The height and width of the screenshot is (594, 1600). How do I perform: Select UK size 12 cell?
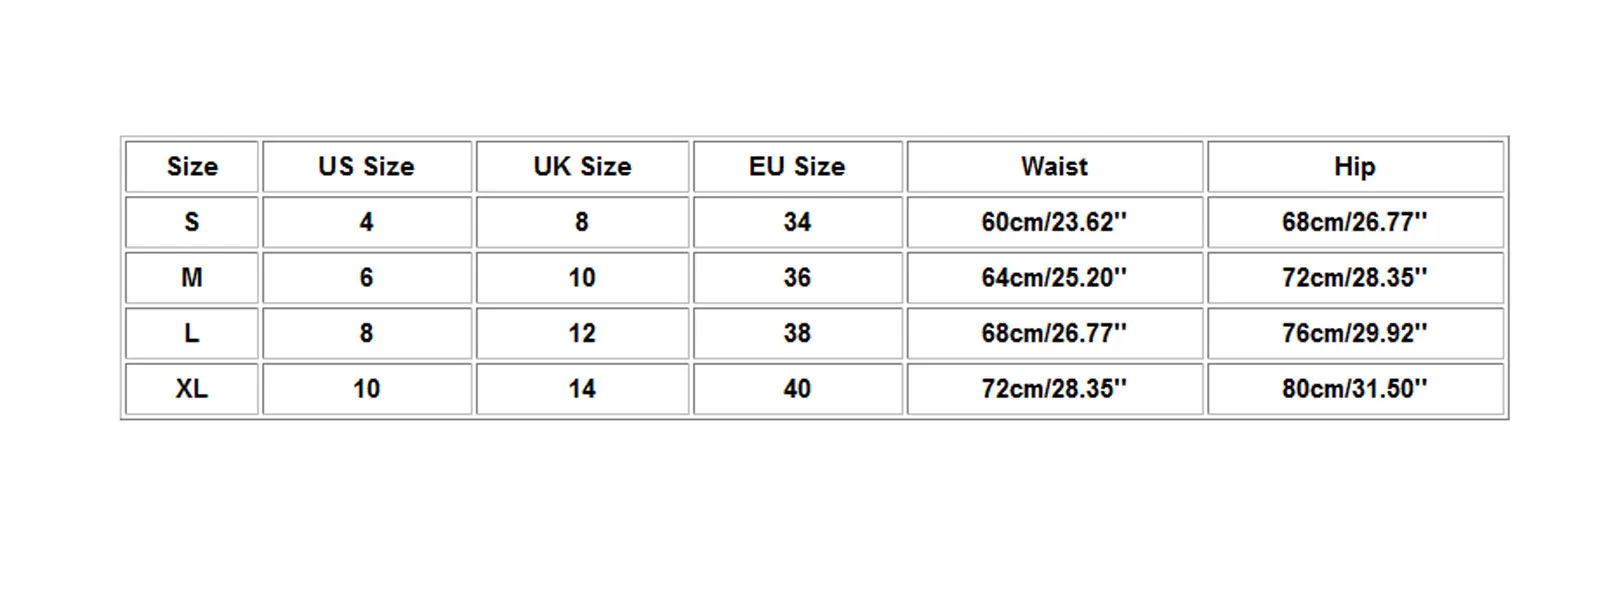tap(582, 333)
